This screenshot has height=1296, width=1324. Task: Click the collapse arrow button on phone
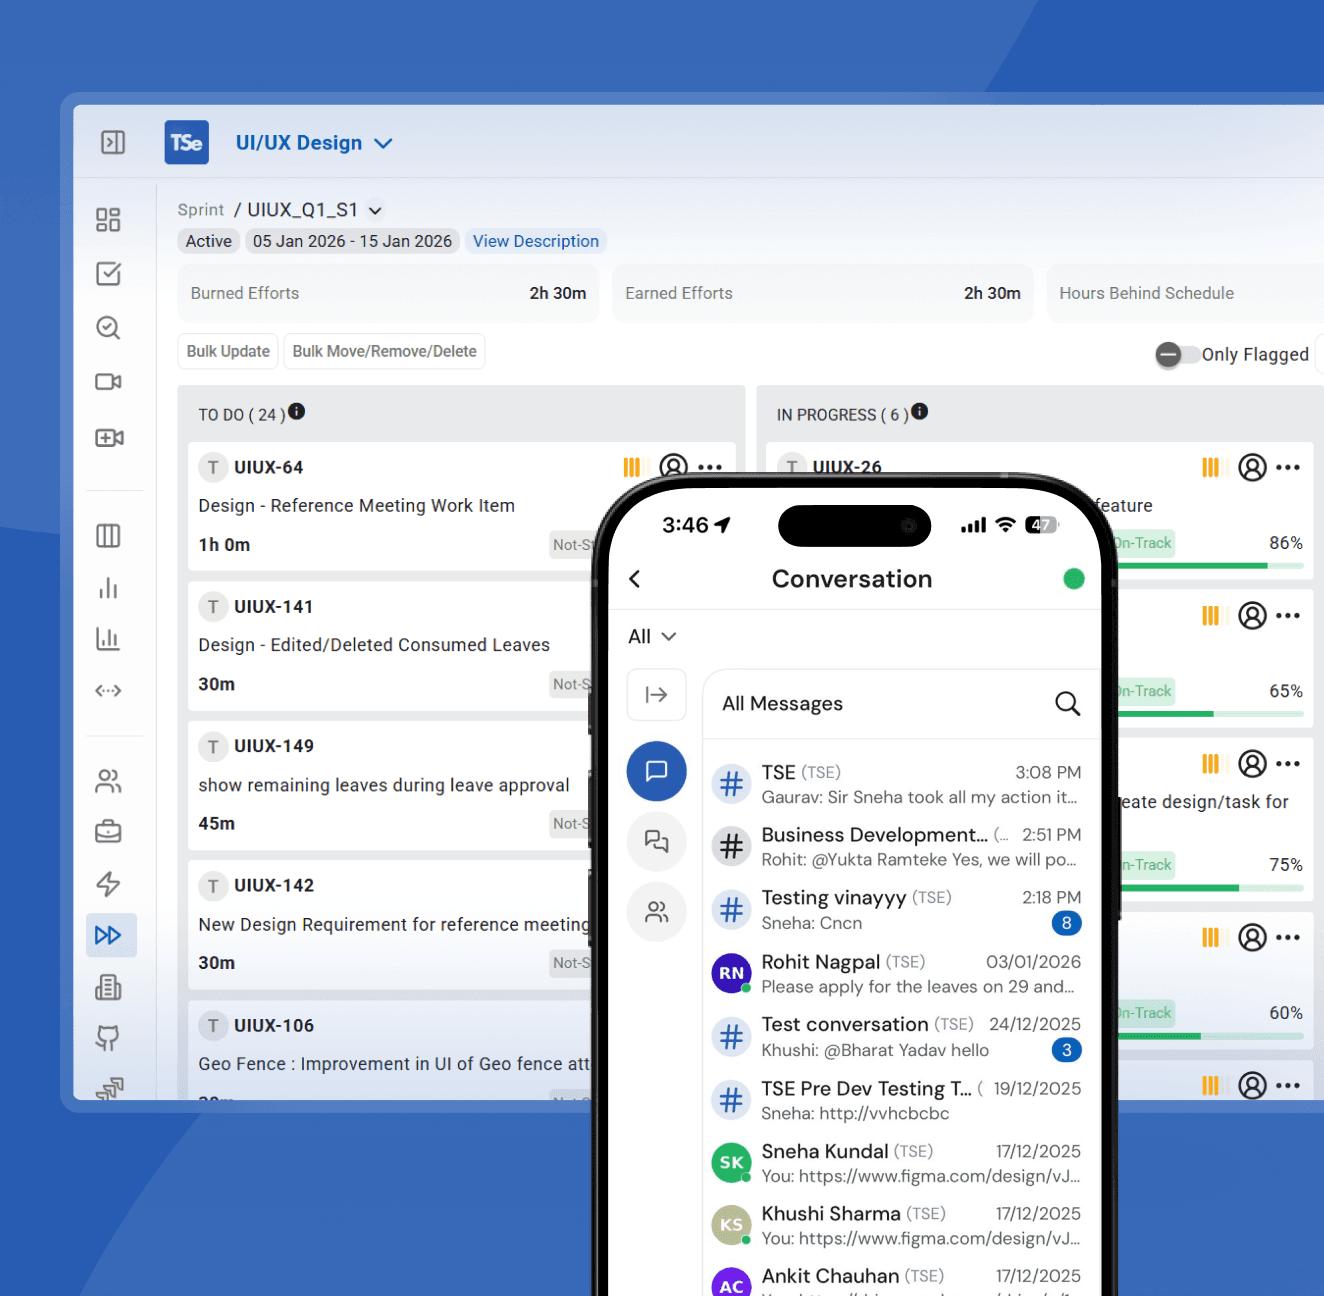coord(656,695)
